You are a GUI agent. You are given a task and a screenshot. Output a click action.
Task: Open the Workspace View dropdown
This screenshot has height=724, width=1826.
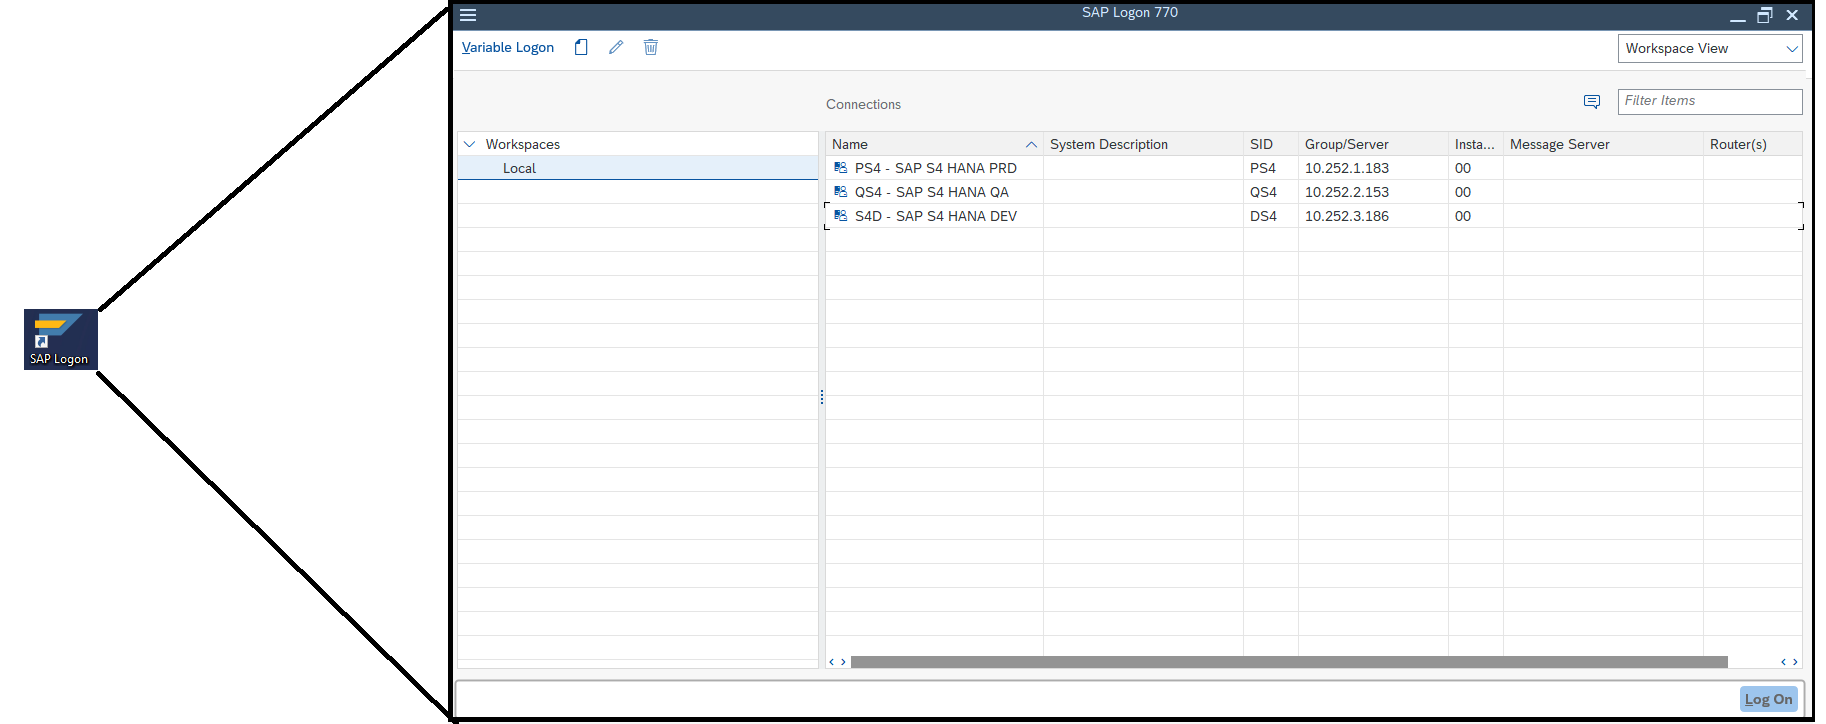tap(1709, 48)
